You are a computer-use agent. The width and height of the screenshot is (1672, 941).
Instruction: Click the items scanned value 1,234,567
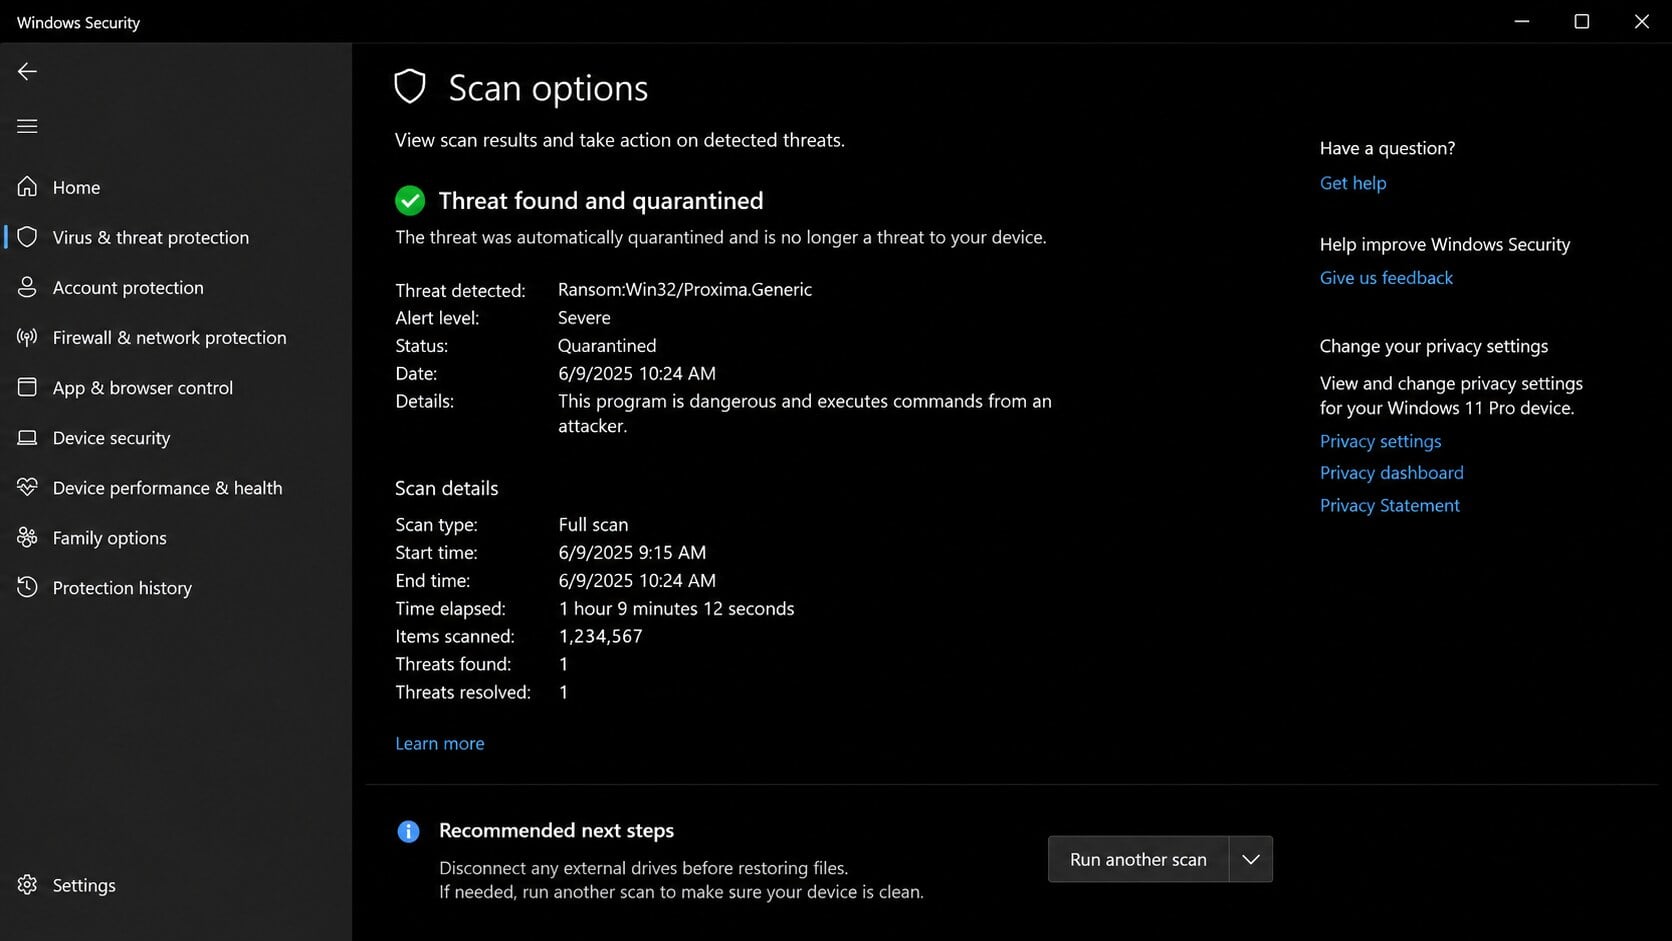tap(600, 636)
